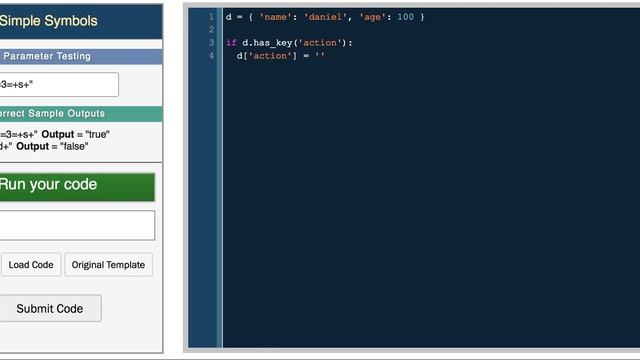Place cursor on code line 1 dictionary
Screen dimensions: 640x360
click(x=325, y=17)
